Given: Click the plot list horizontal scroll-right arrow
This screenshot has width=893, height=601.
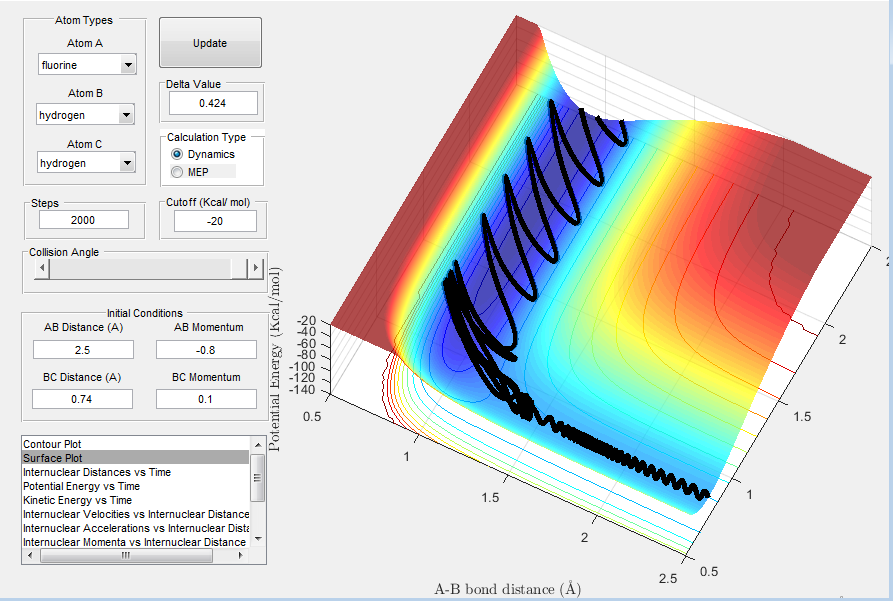Looking at the screenshot, I should [x=243, y=555].
